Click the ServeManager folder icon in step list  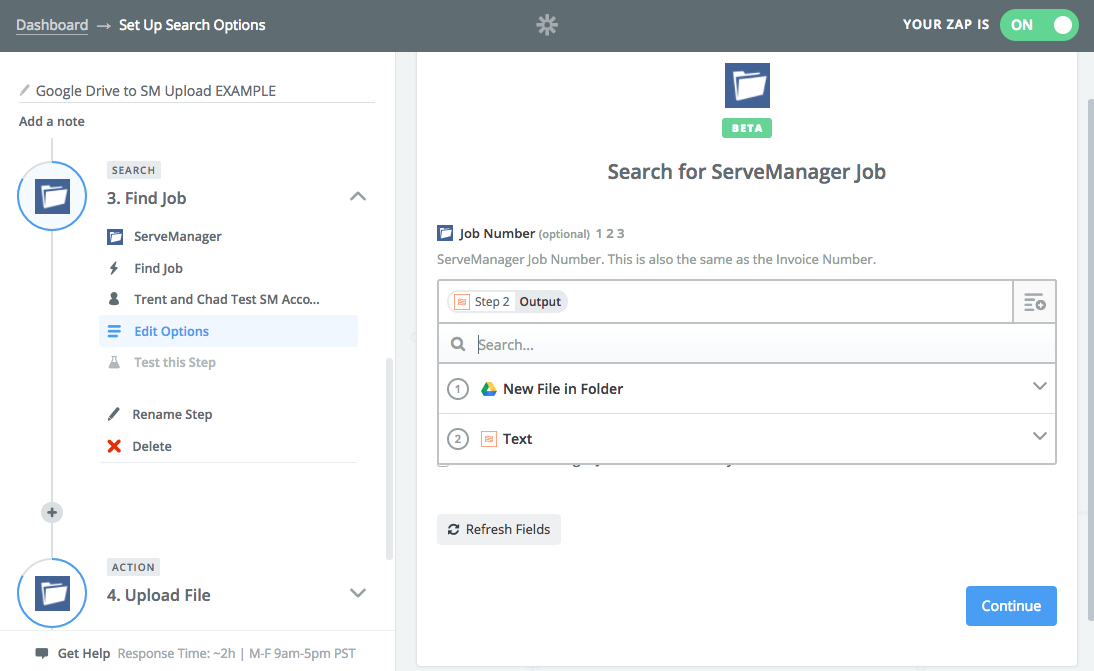click(x=114, y=236)
